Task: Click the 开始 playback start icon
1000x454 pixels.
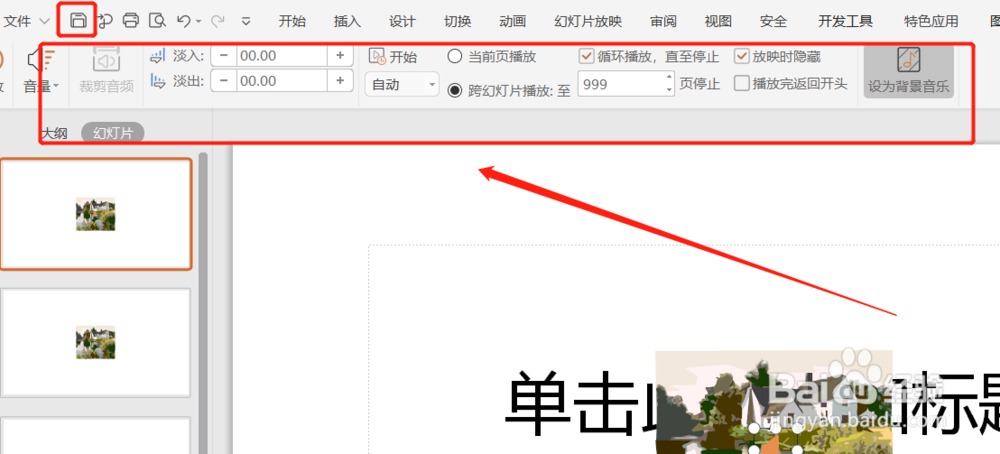Action: [x=378, y=57]
